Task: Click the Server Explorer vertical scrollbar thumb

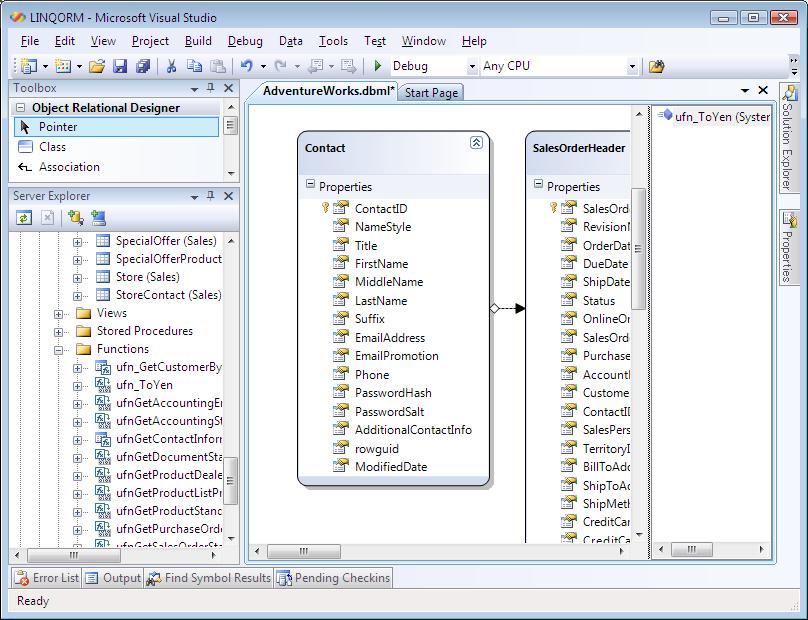Action: coord(230,481)
